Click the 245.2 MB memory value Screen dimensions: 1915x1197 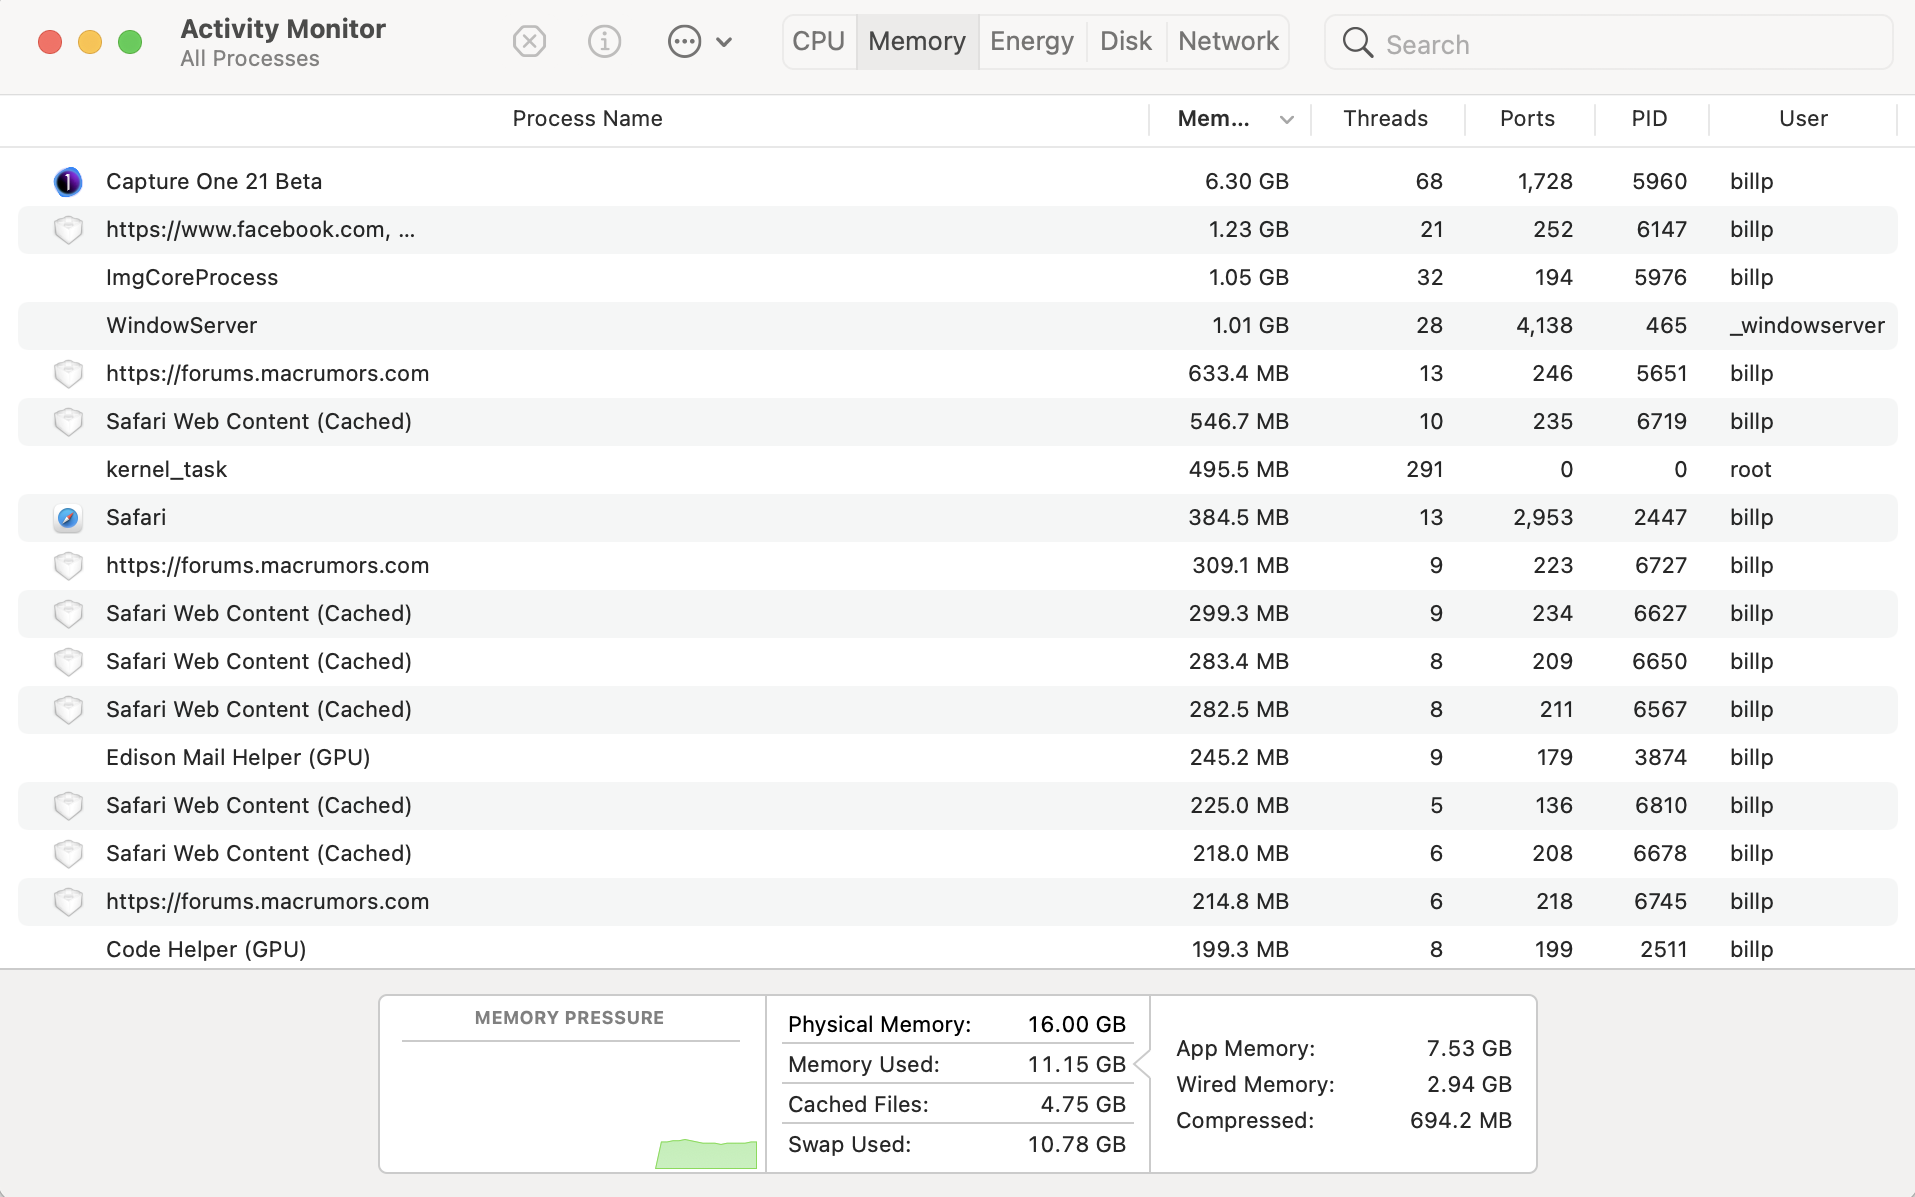coord(1239,758)
